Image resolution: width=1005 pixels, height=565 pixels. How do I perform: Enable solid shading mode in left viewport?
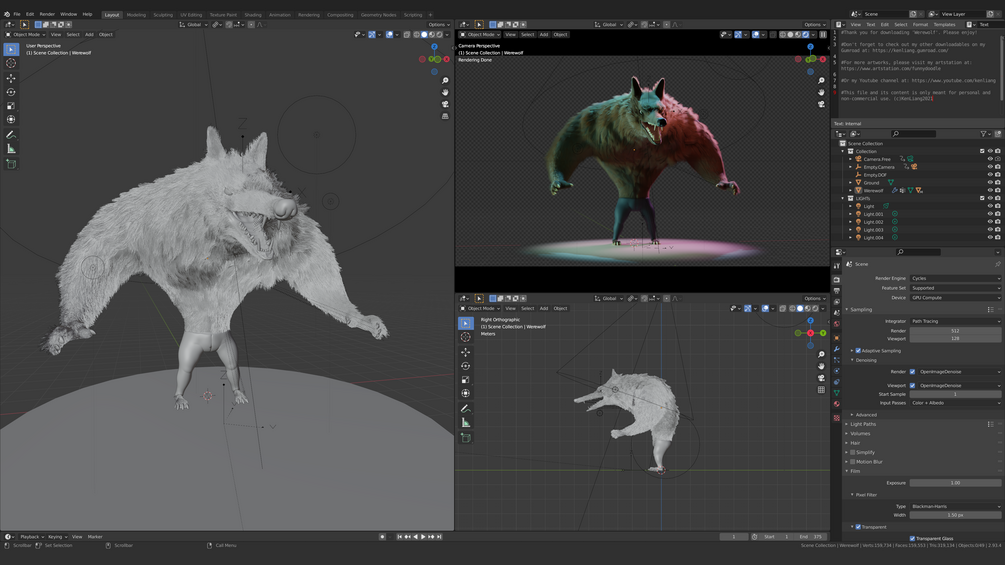pos(424,35)
